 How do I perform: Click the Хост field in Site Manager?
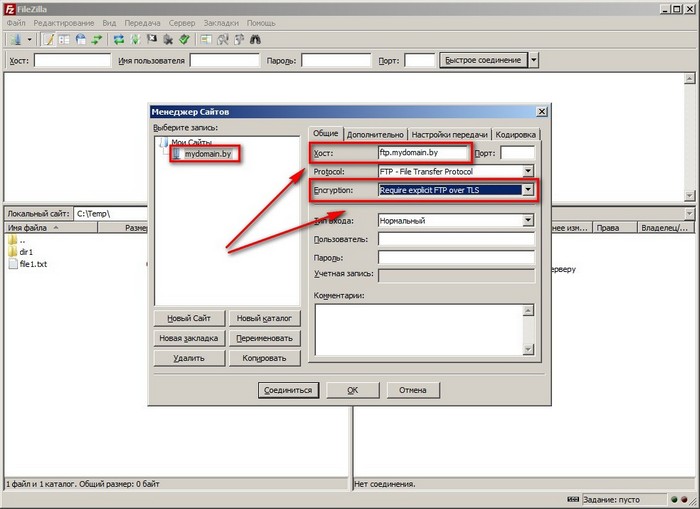422,153
